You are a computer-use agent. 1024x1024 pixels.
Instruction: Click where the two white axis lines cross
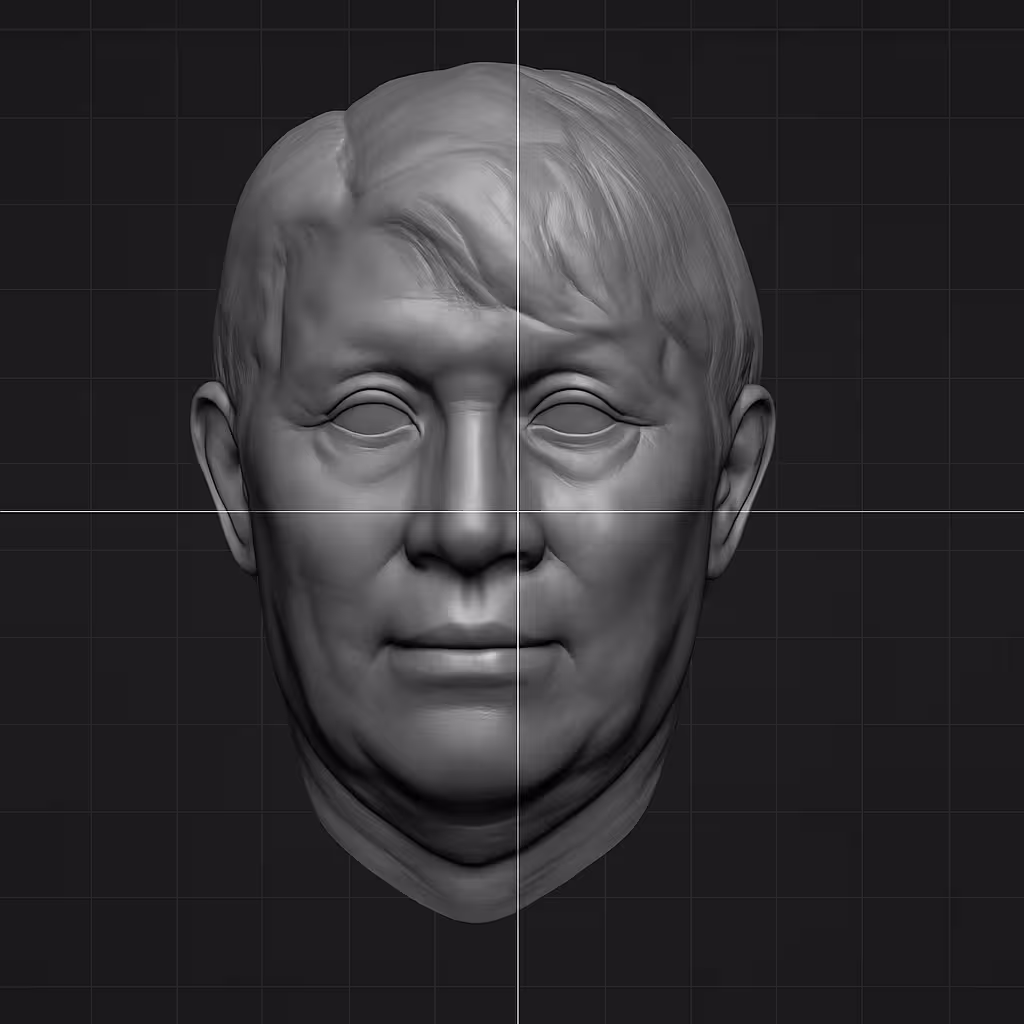[518, 511]
